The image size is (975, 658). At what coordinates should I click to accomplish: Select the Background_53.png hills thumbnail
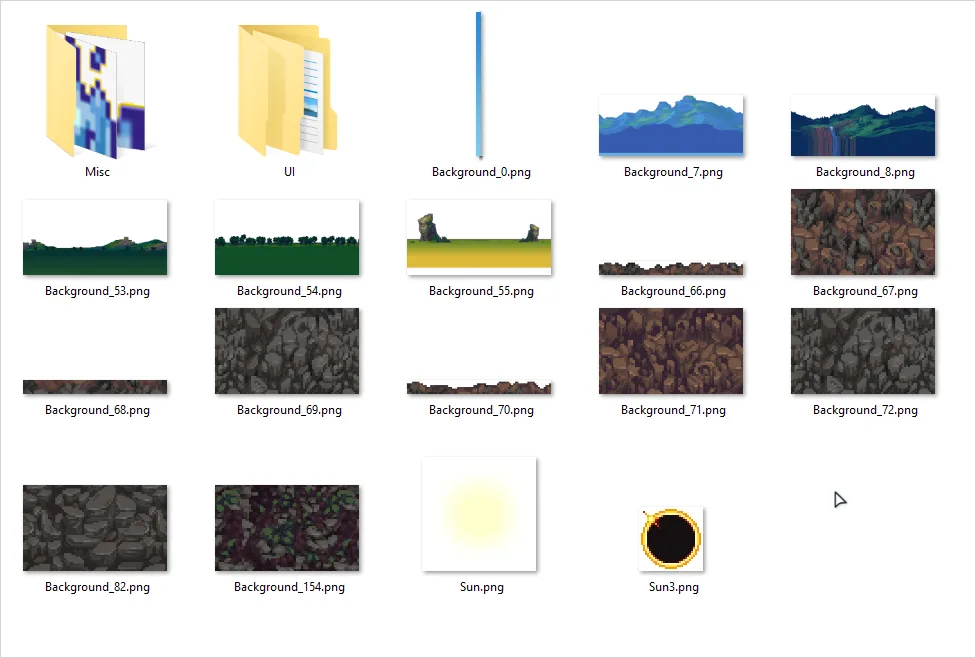(x=95, y=238)
